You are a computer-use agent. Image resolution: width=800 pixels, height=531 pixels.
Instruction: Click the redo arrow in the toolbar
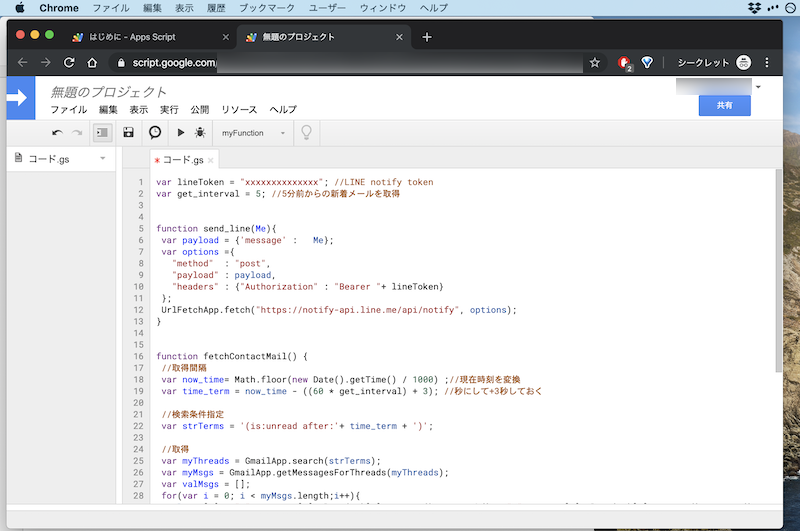(x=77, y=132)
